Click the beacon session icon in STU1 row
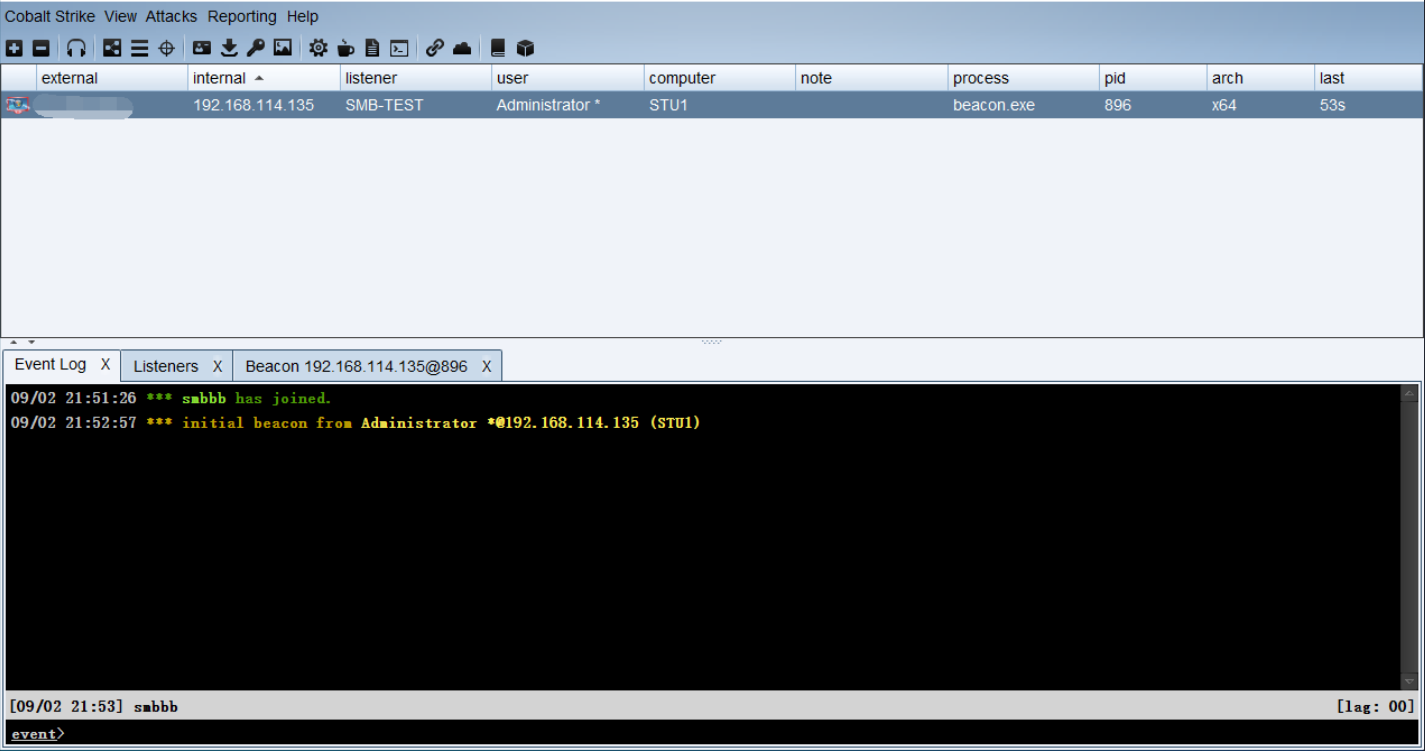This screenshot has height=751, width=1425. 17,105
